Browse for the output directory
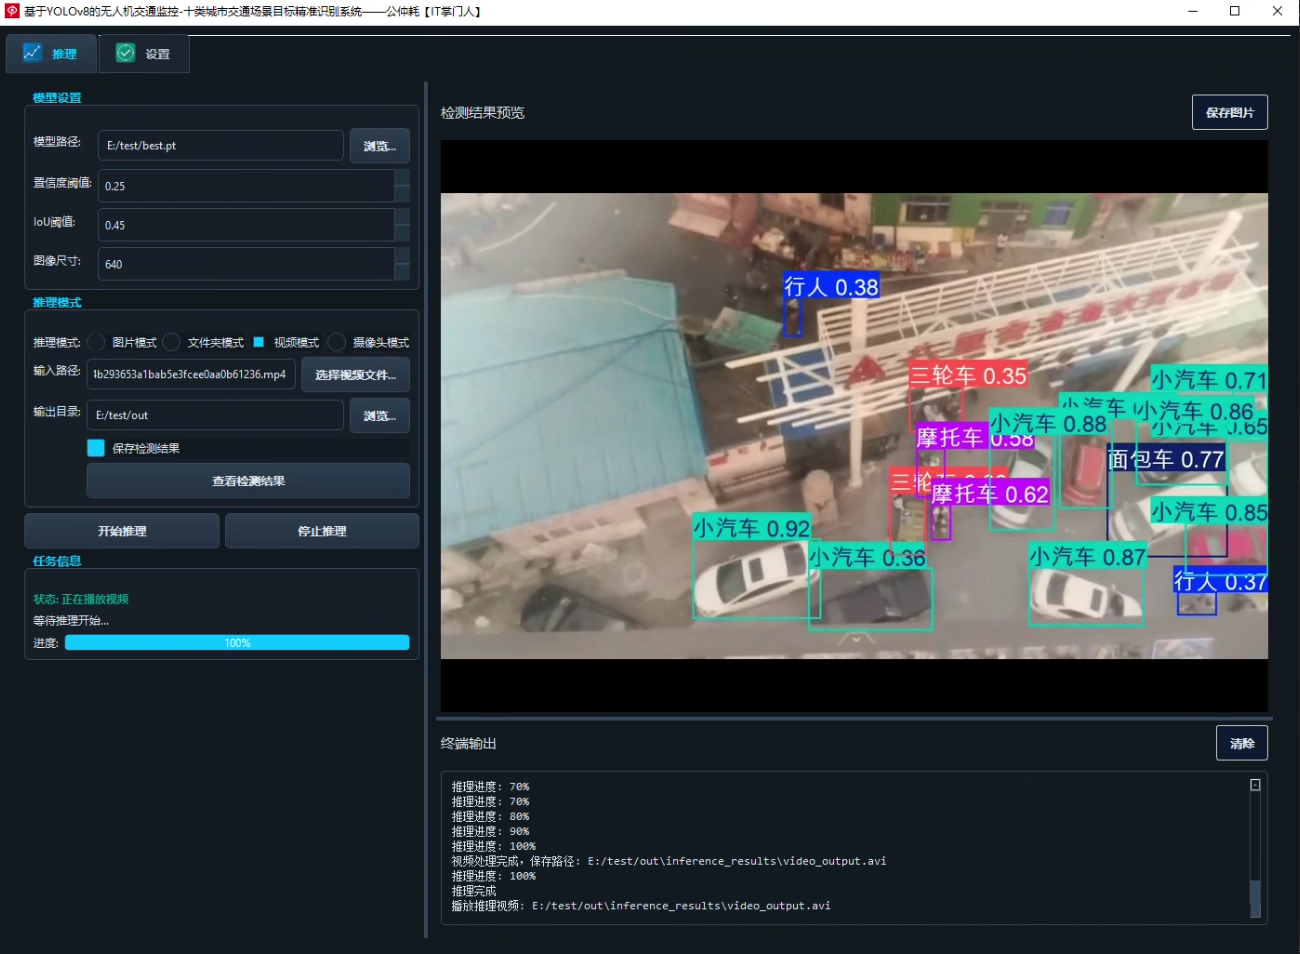This screenshot has width=1300, height=954. 380,416
